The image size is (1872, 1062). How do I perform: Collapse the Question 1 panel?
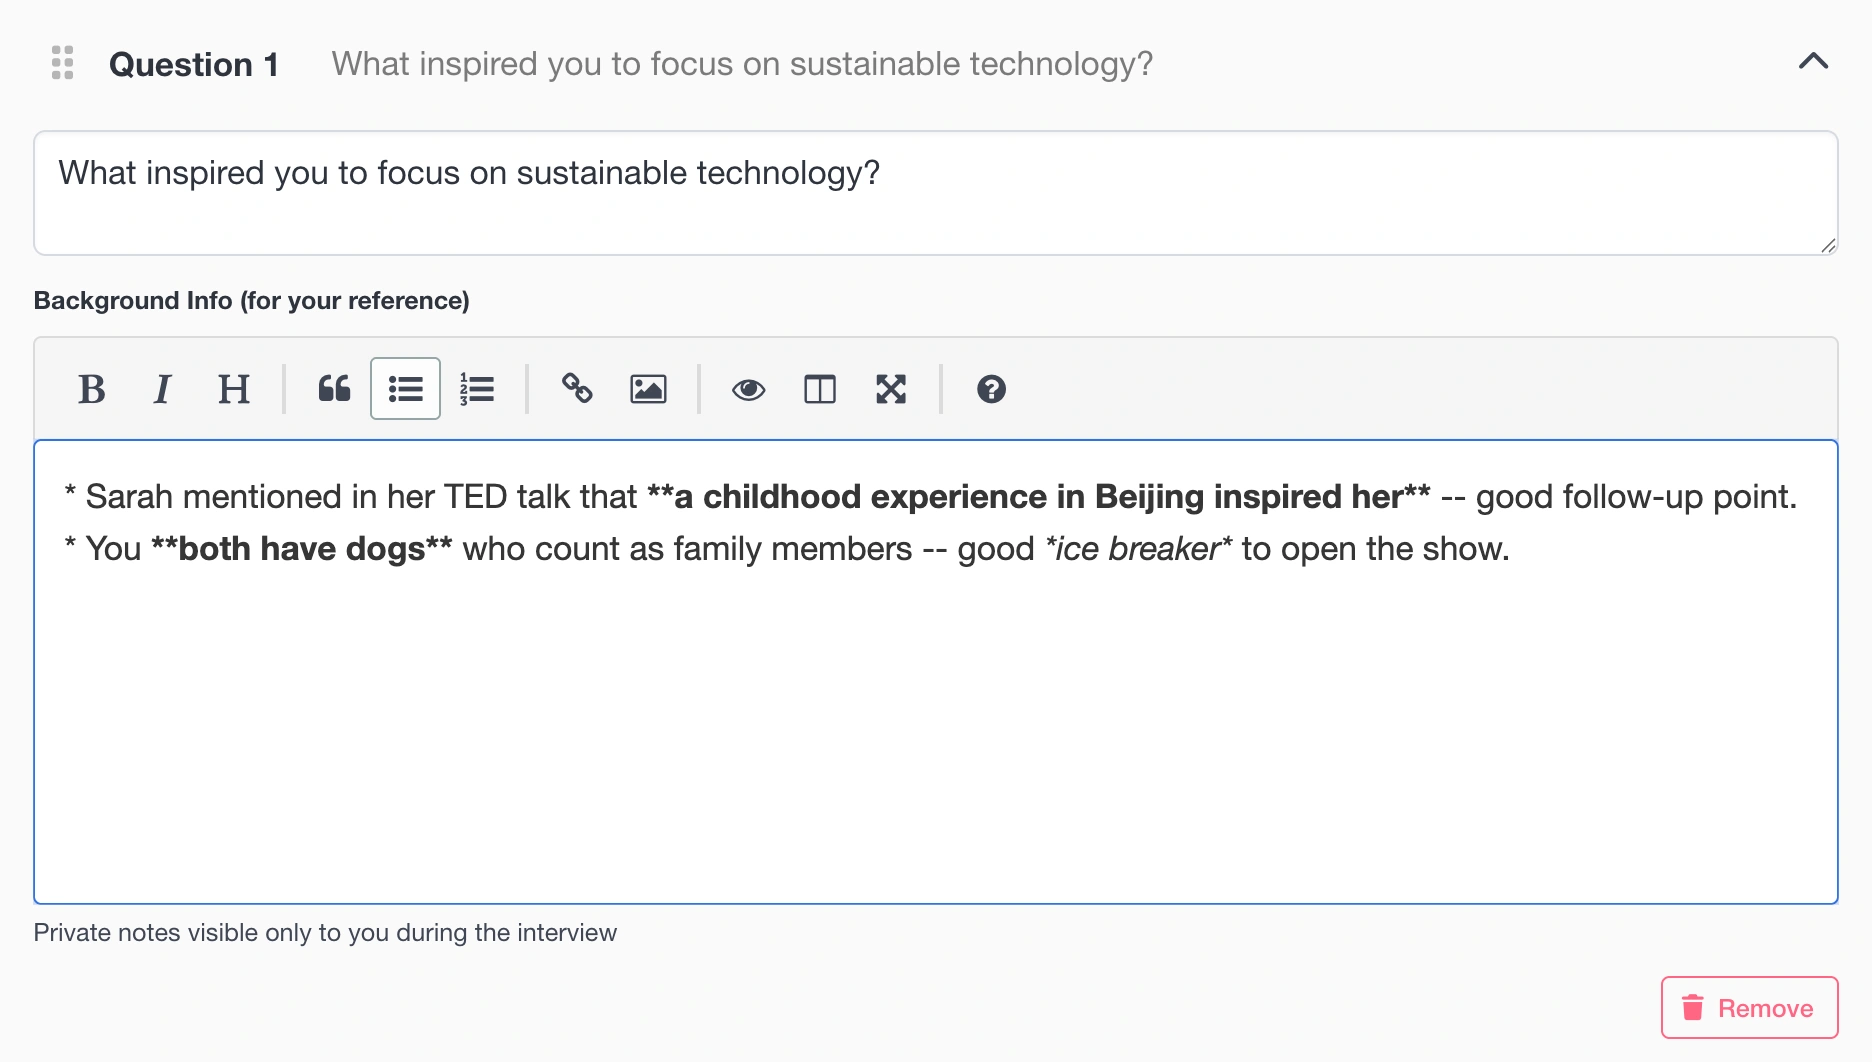click(x=1813, y=62)
